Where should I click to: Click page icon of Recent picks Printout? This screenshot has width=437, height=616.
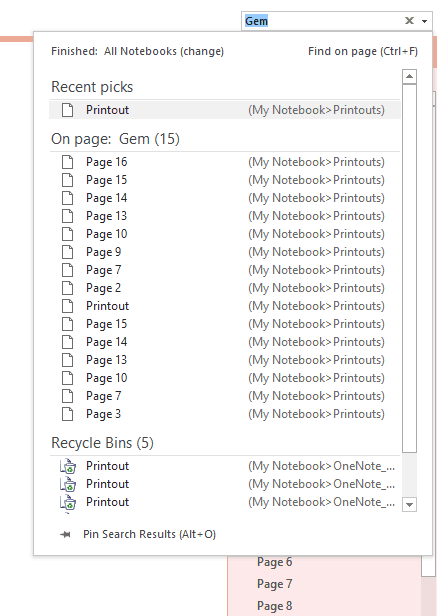[x=68, y=110]
